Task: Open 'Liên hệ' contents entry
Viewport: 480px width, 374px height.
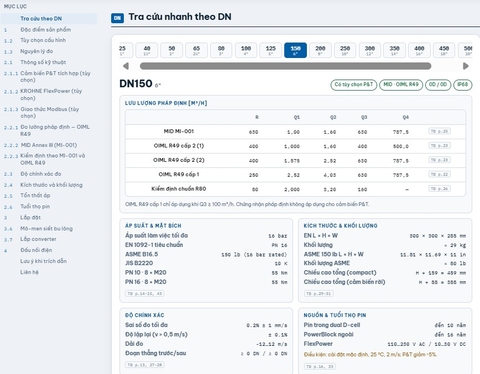Action: [x=29, y=272]
